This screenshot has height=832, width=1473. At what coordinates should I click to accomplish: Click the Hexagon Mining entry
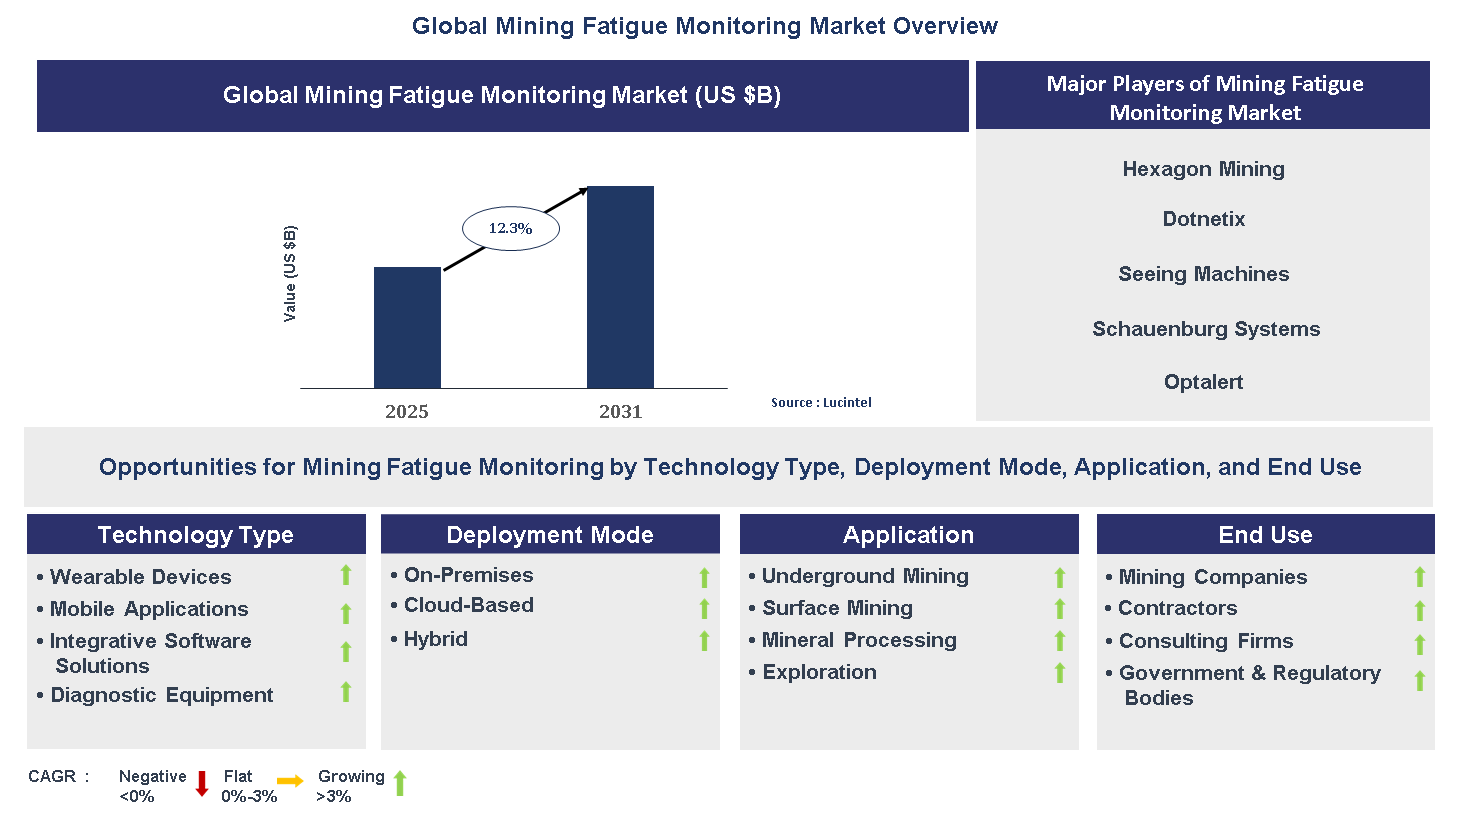(1203, 169)
